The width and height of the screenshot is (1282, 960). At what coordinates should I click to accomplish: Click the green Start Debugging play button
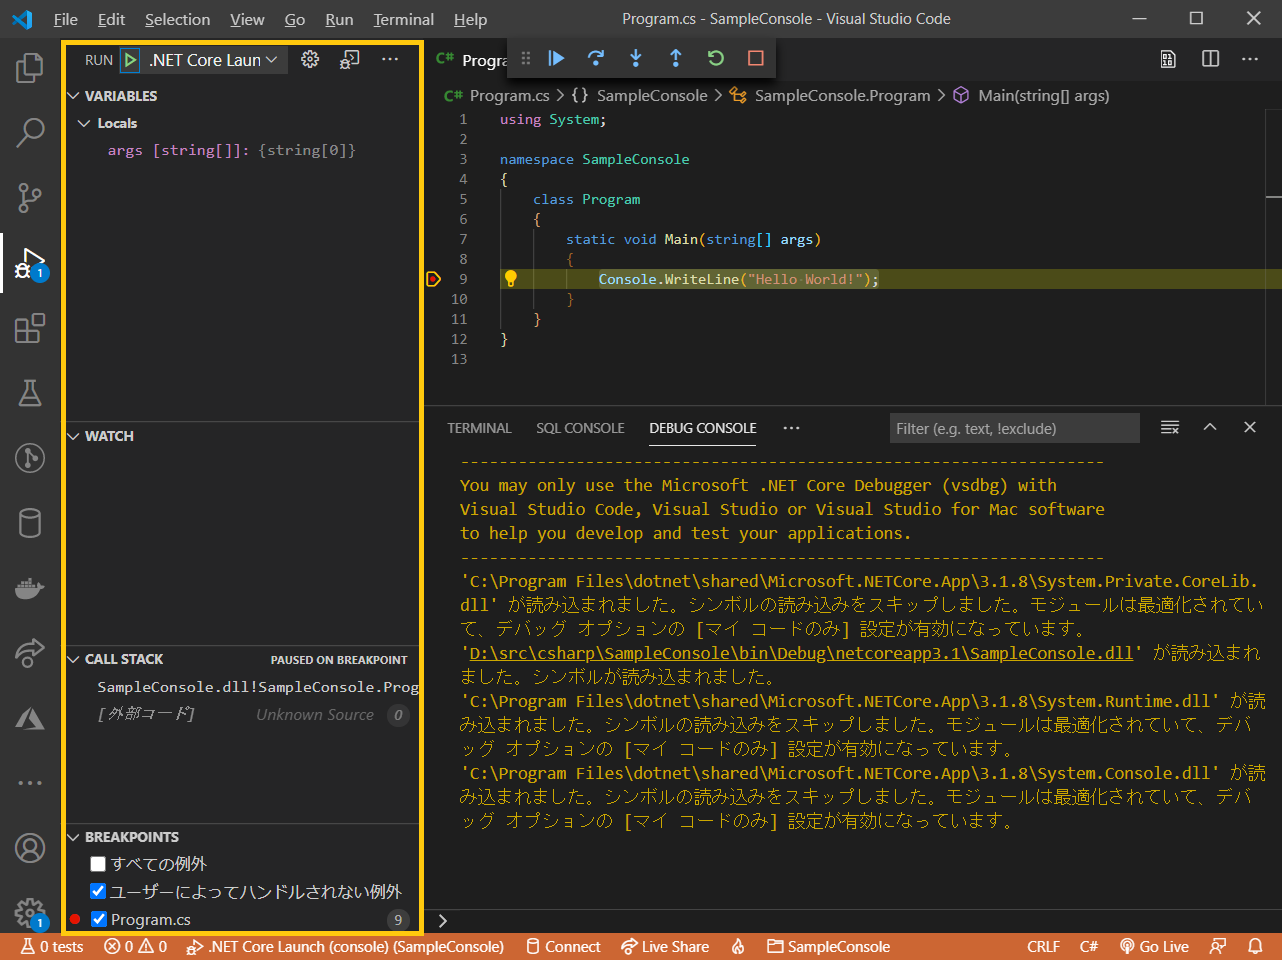tap(130, 60)
